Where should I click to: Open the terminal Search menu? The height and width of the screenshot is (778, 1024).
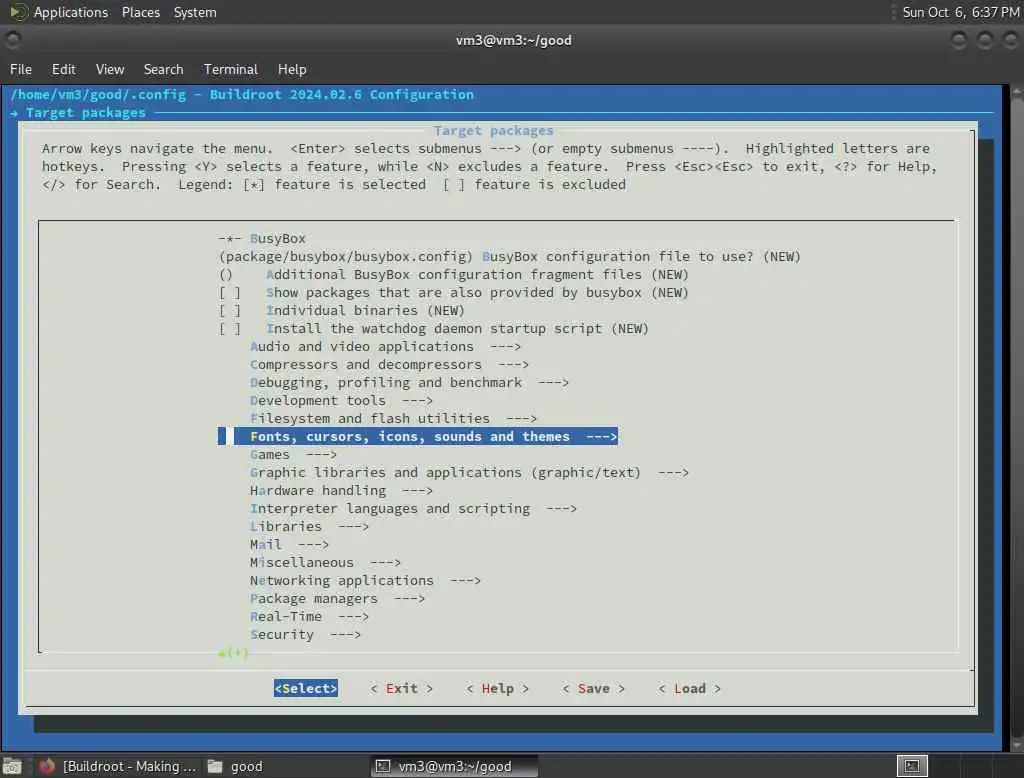(x=163, y=69)
